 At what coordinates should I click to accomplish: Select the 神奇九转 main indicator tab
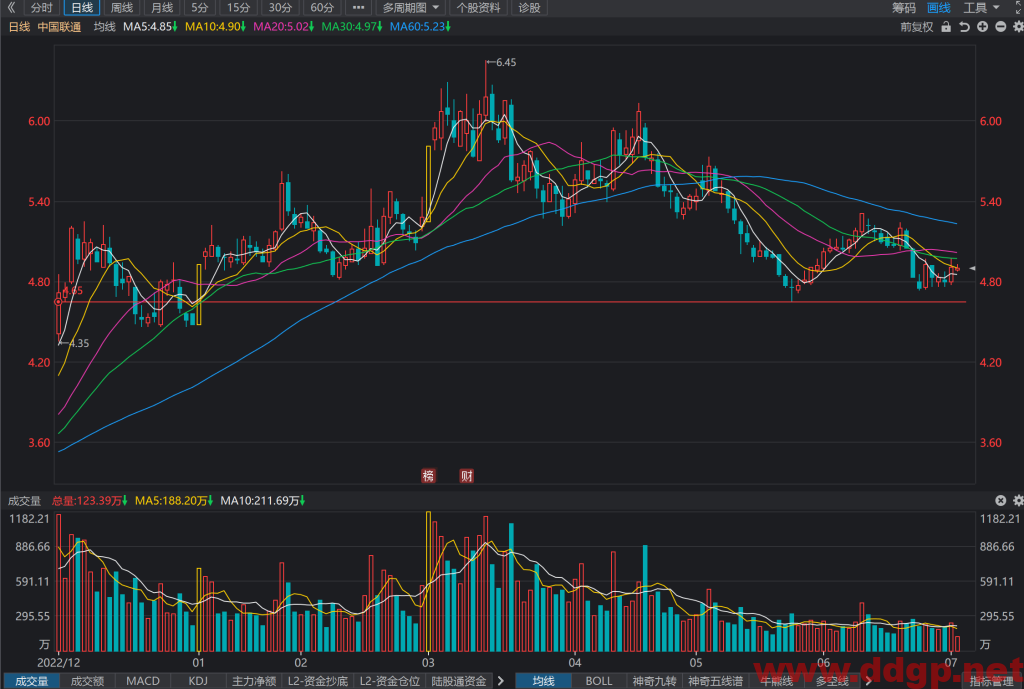pos(654,681)
